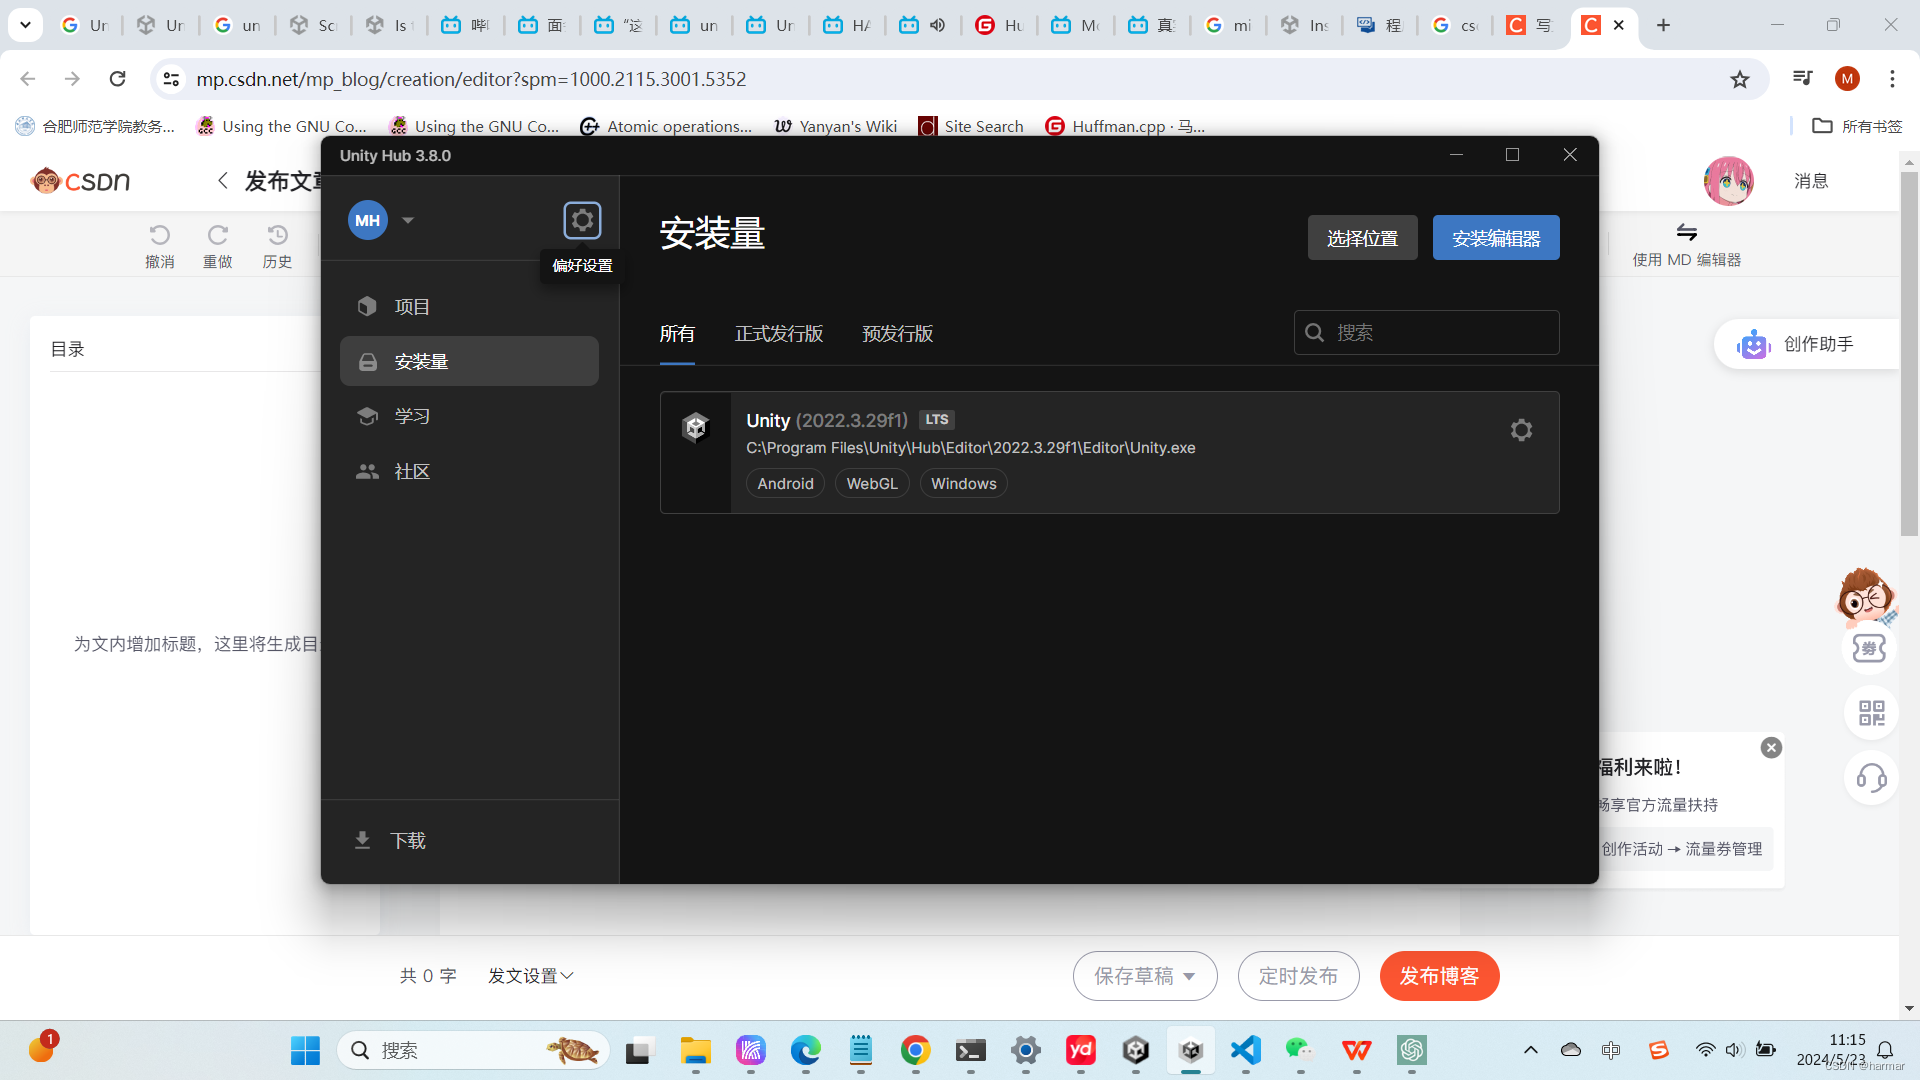The image size is (1920, 1080).
Task: Open 消息 messages
Action: 1811,181
